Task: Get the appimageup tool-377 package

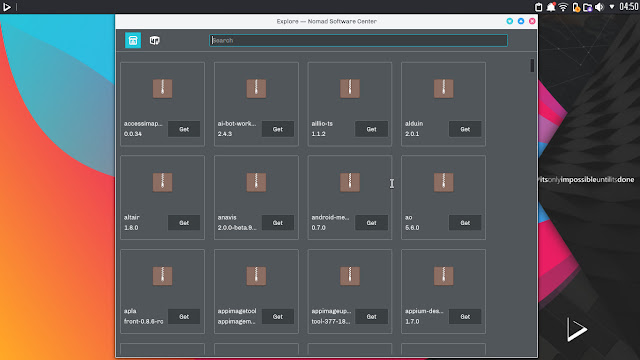Action: (371, 316)
